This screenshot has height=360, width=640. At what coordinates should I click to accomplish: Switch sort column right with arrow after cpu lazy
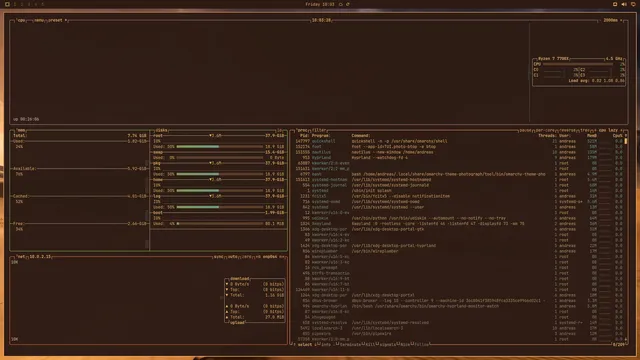[622, 130]
